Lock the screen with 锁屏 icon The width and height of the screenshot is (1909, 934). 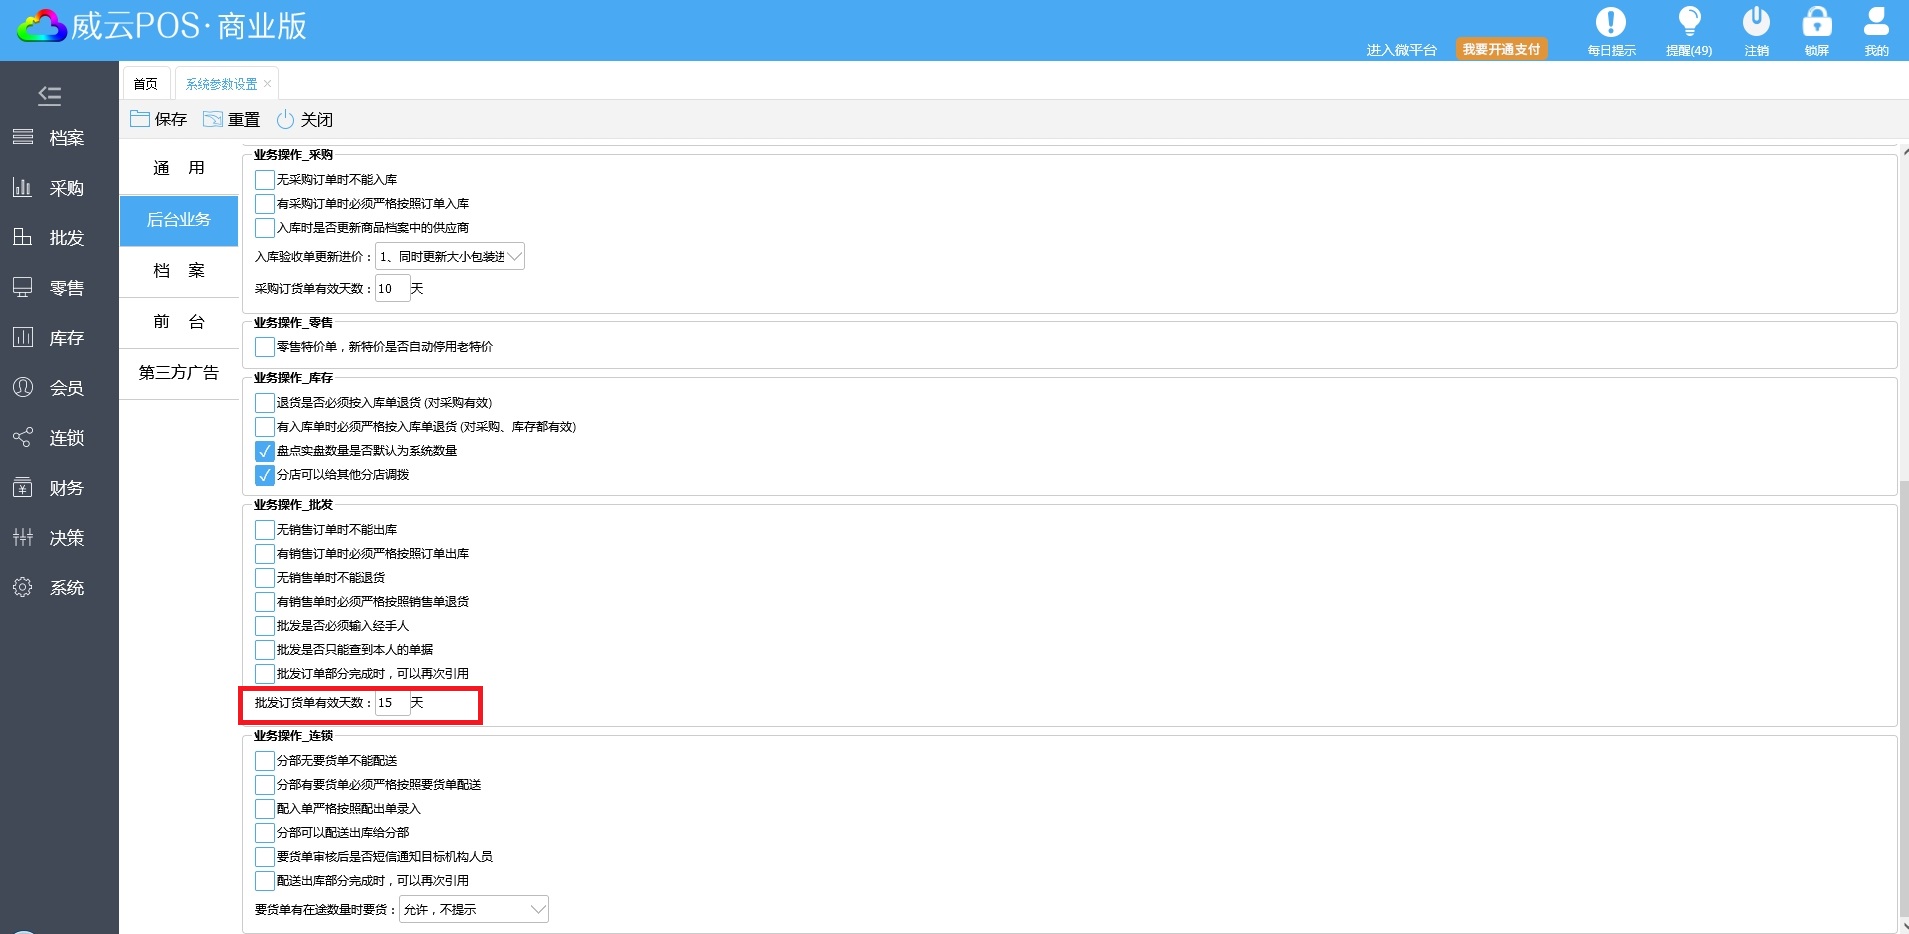pyautogui.click(x=1816, y=24)
